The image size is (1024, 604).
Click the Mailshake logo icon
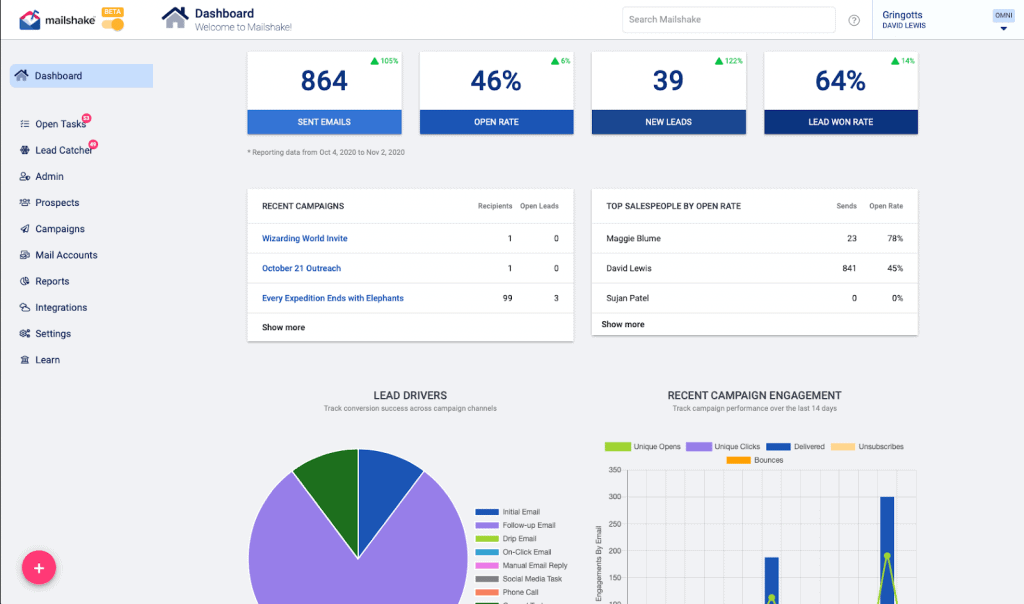pyautogui.click(x=29, y=20)
